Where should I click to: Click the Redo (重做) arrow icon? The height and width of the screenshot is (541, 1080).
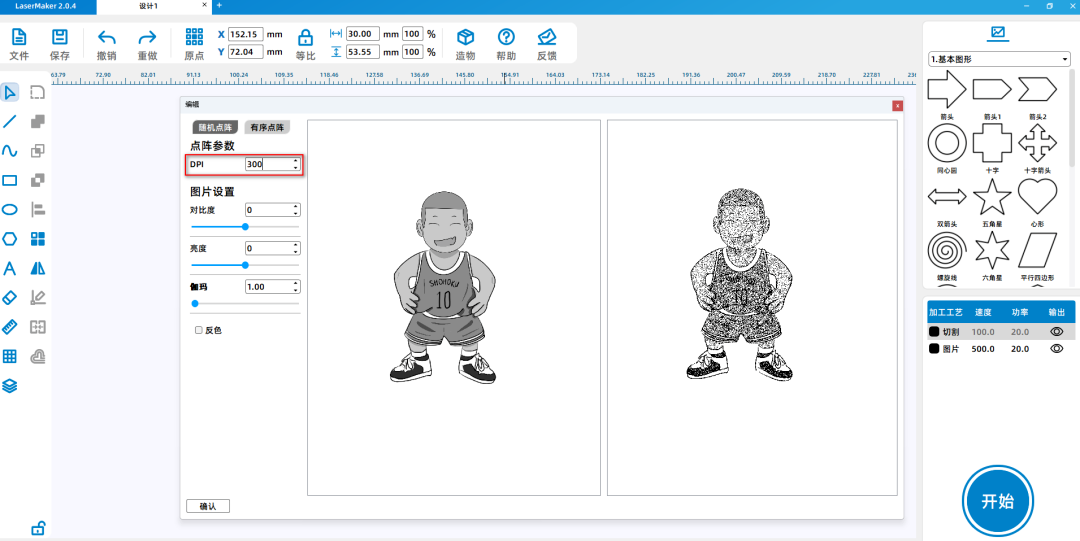(x=147, y=38)
